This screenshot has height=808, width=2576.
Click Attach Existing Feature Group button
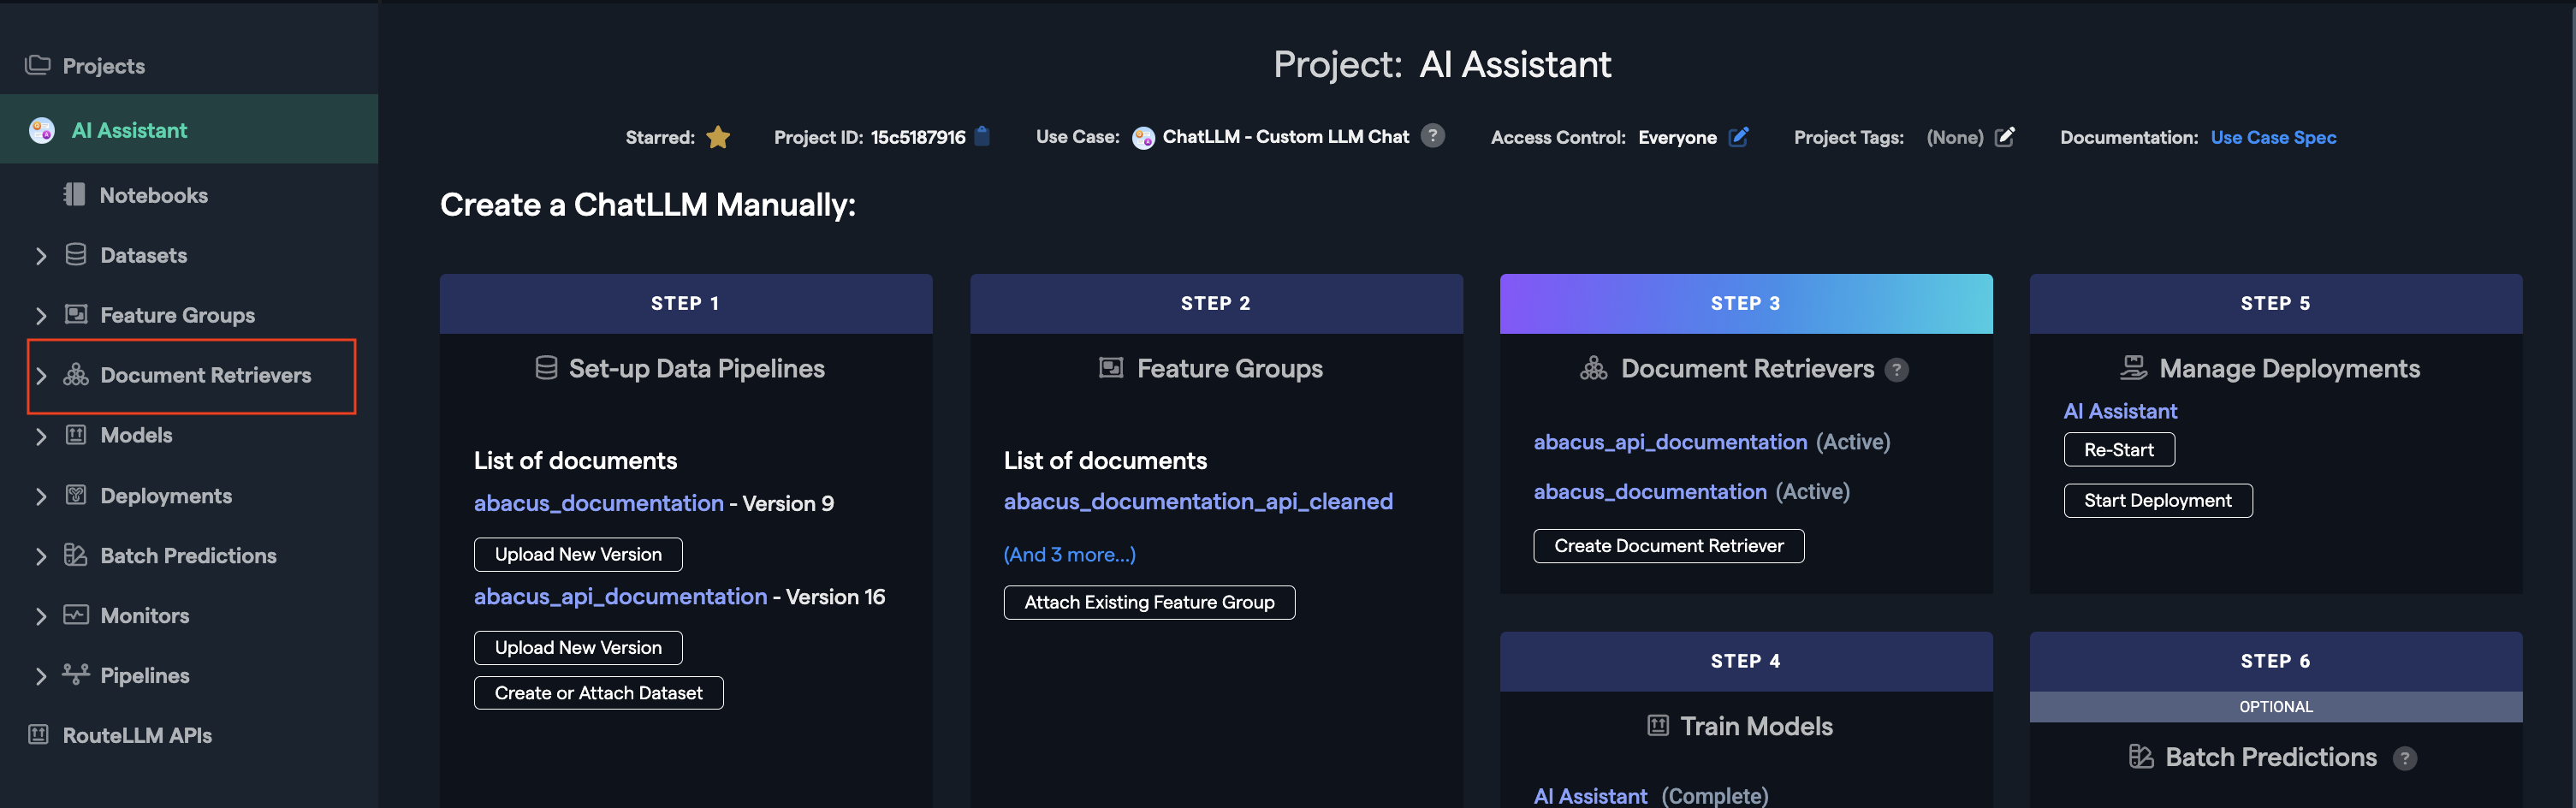(x=1148, y=602)
